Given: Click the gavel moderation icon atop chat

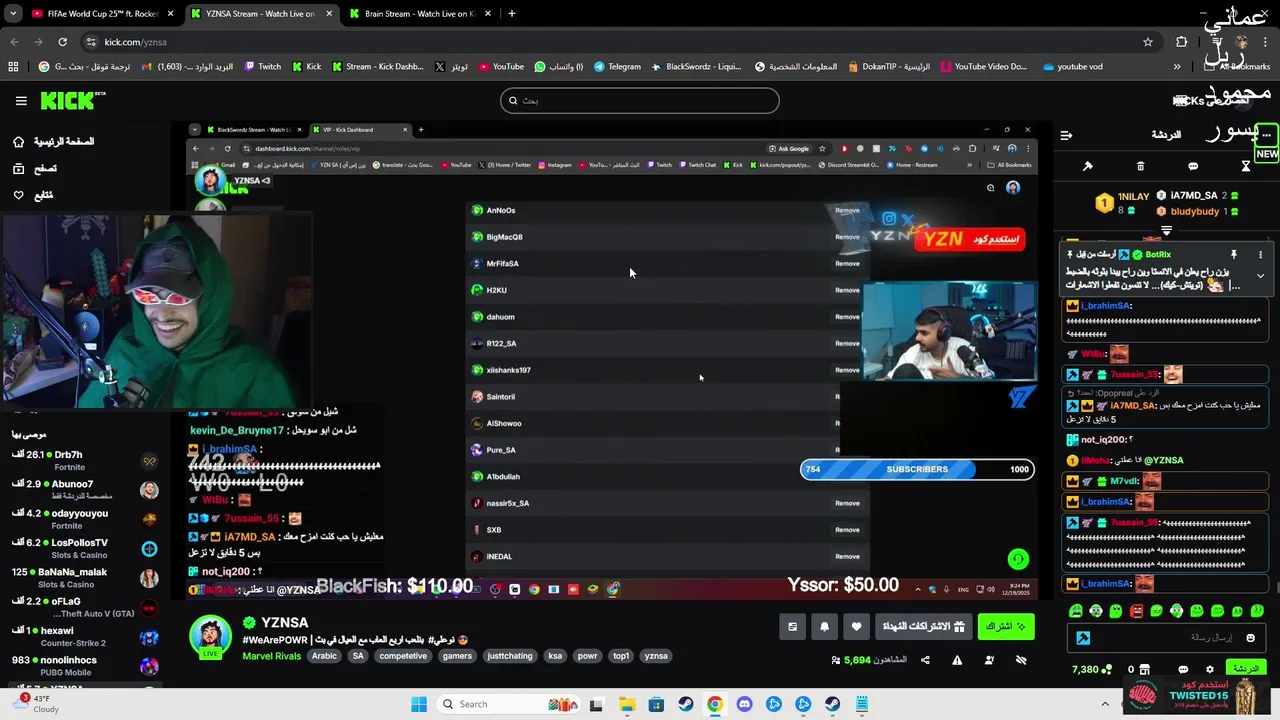Looking at the screenshot, I should click(x=1088, y=166).
